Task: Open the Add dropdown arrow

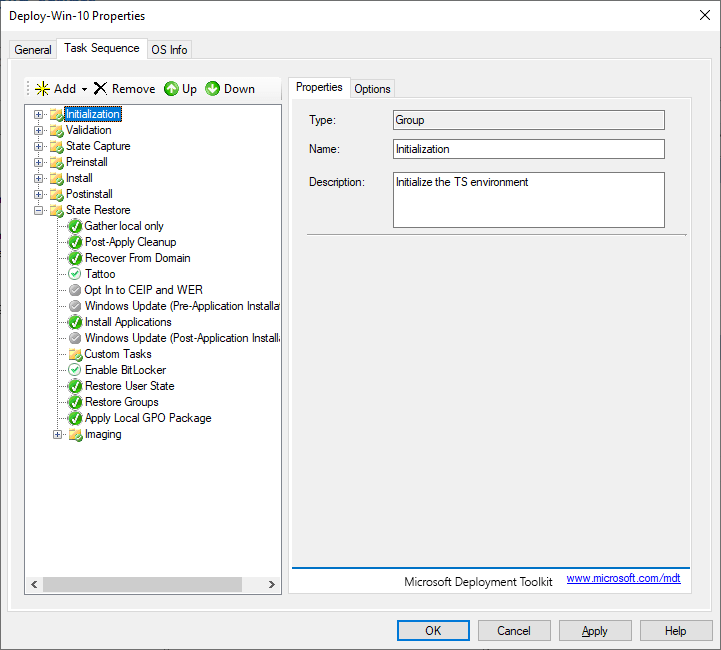Action: [84, 89]
